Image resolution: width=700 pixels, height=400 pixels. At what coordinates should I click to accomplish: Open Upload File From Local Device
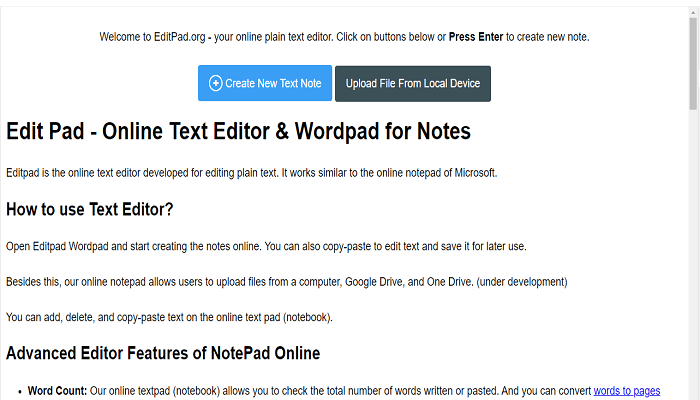click(x=412, y=83)
